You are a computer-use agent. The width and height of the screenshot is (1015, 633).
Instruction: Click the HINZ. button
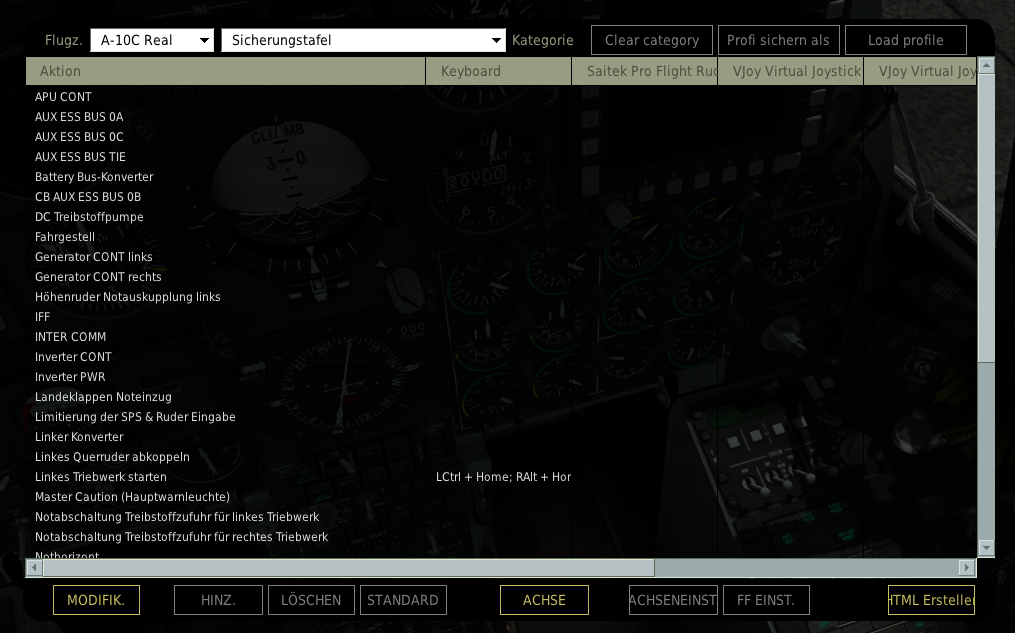tap(218, 600)
